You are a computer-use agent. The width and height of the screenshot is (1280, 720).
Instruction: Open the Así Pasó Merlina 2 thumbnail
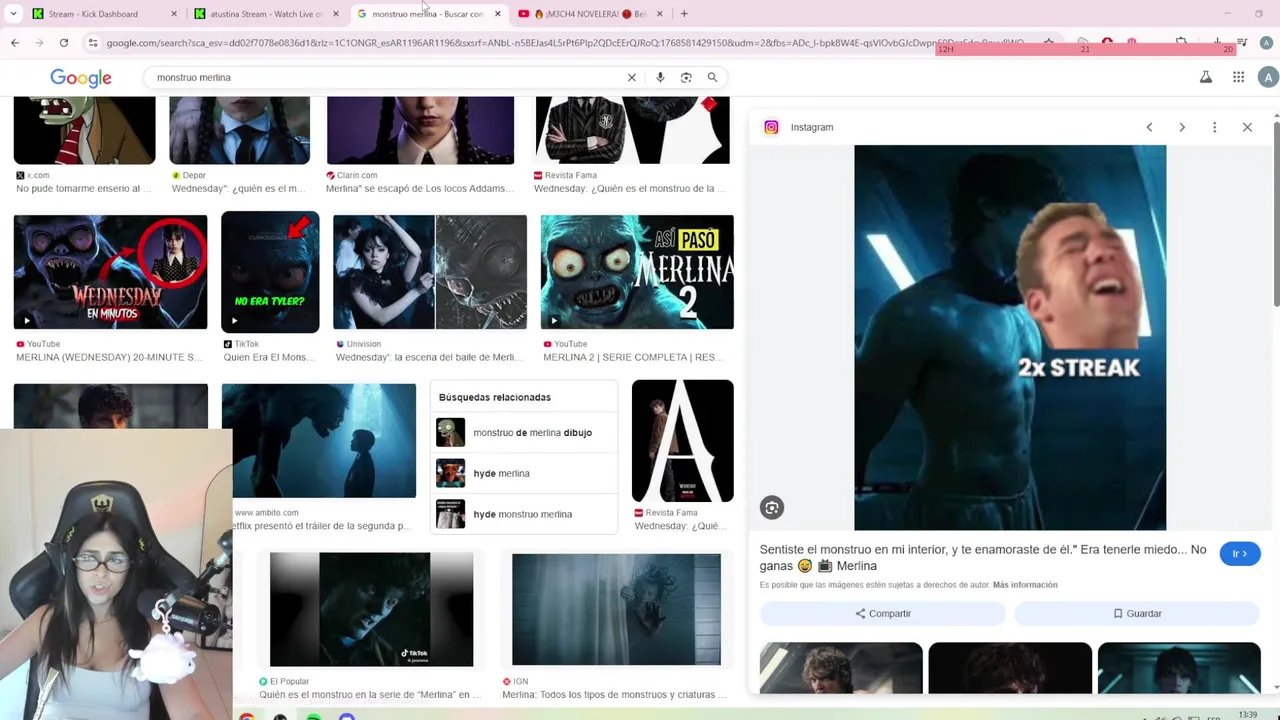point(637,272)
